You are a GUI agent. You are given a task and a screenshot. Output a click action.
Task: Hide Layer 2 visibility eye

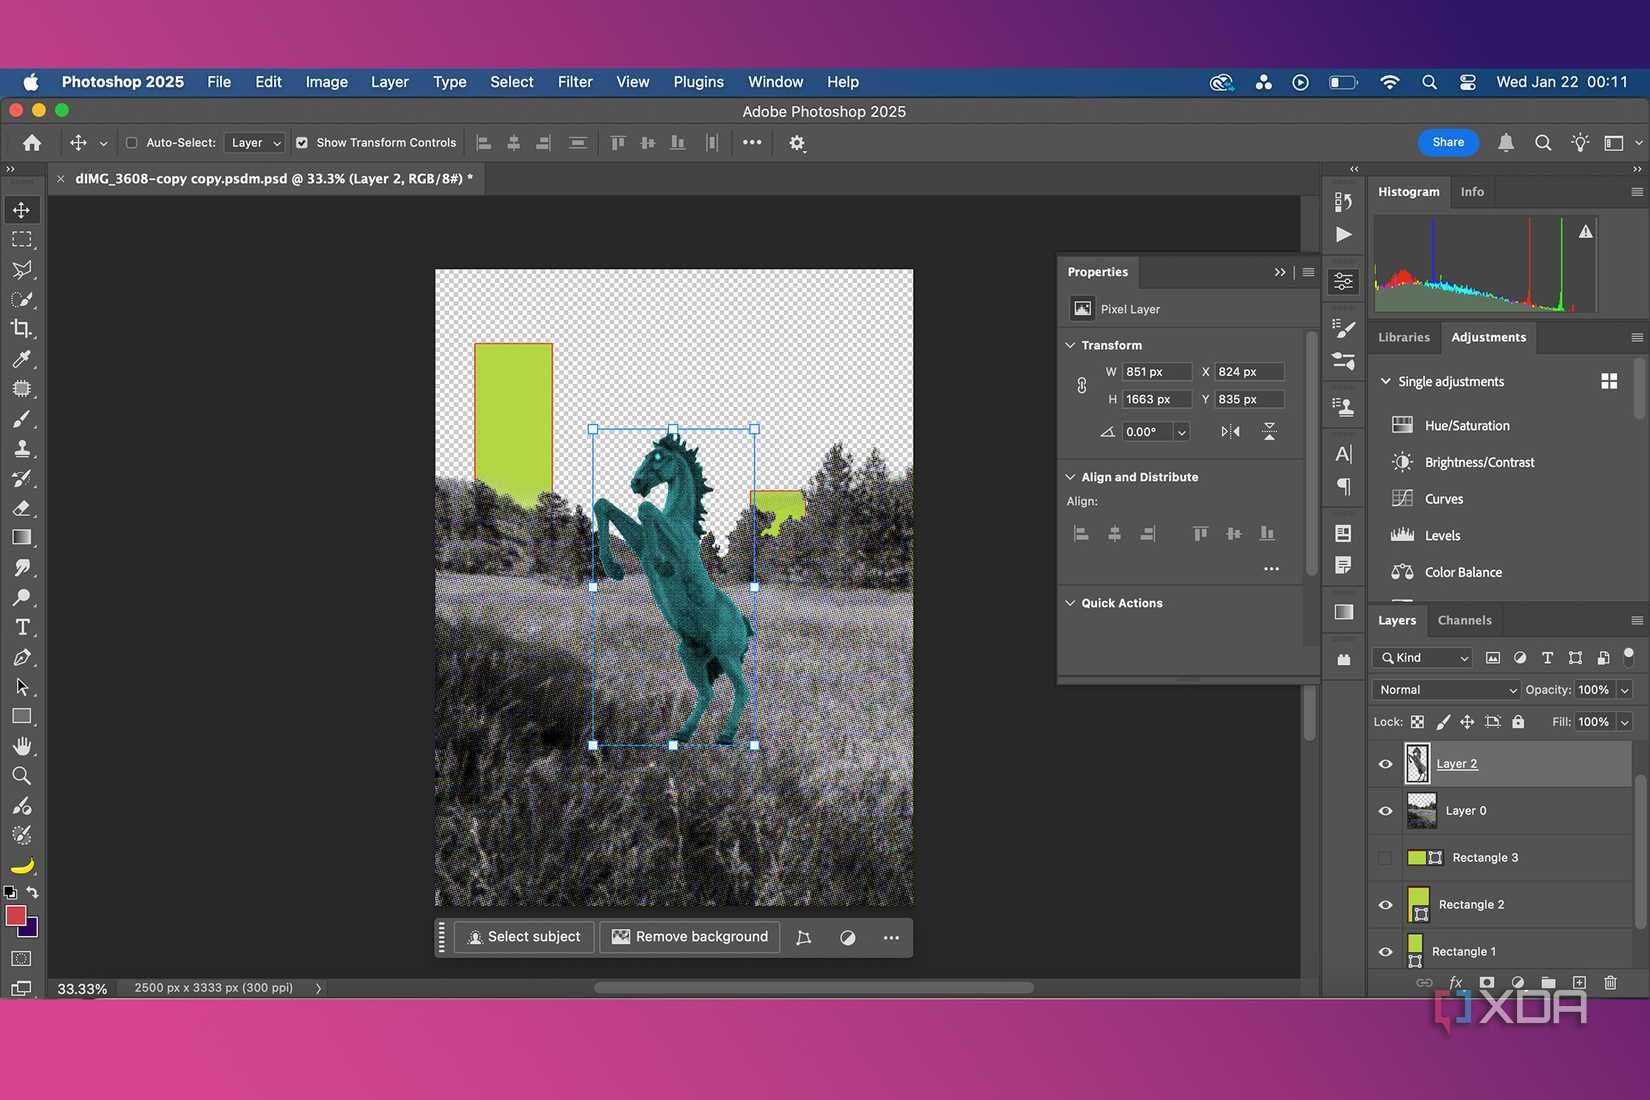1385,764
